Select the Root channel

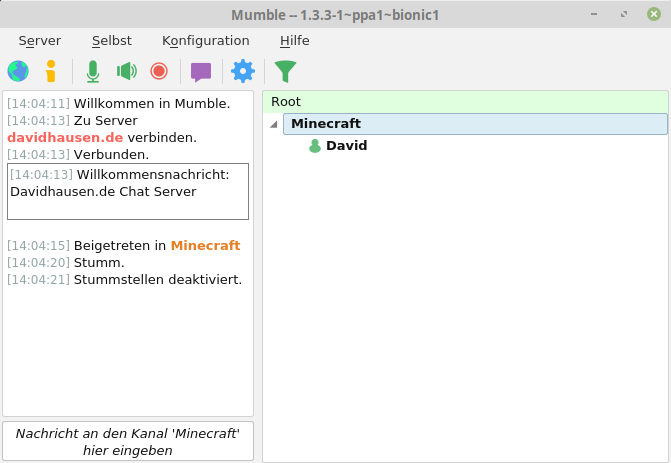(x=465, y=102)
